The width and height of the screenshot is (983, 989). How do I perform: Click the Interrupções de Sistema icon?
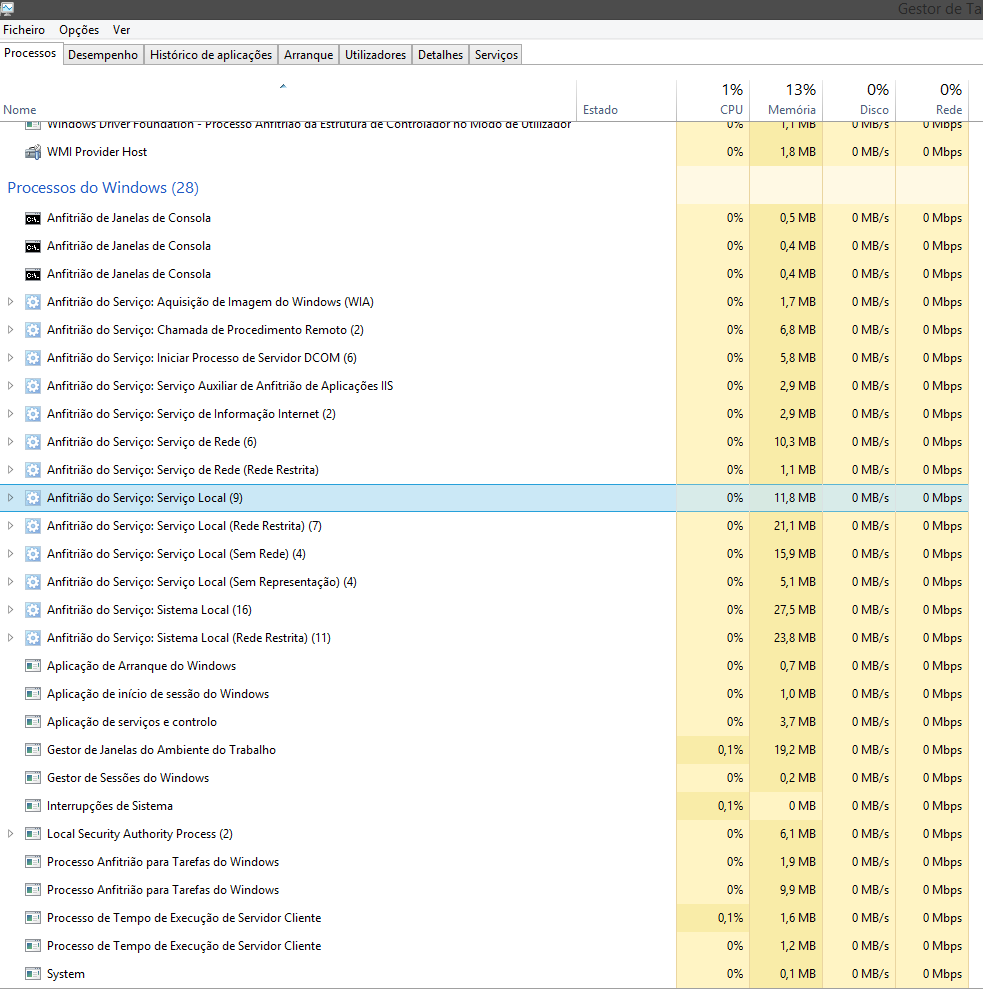tap(33, 806)
